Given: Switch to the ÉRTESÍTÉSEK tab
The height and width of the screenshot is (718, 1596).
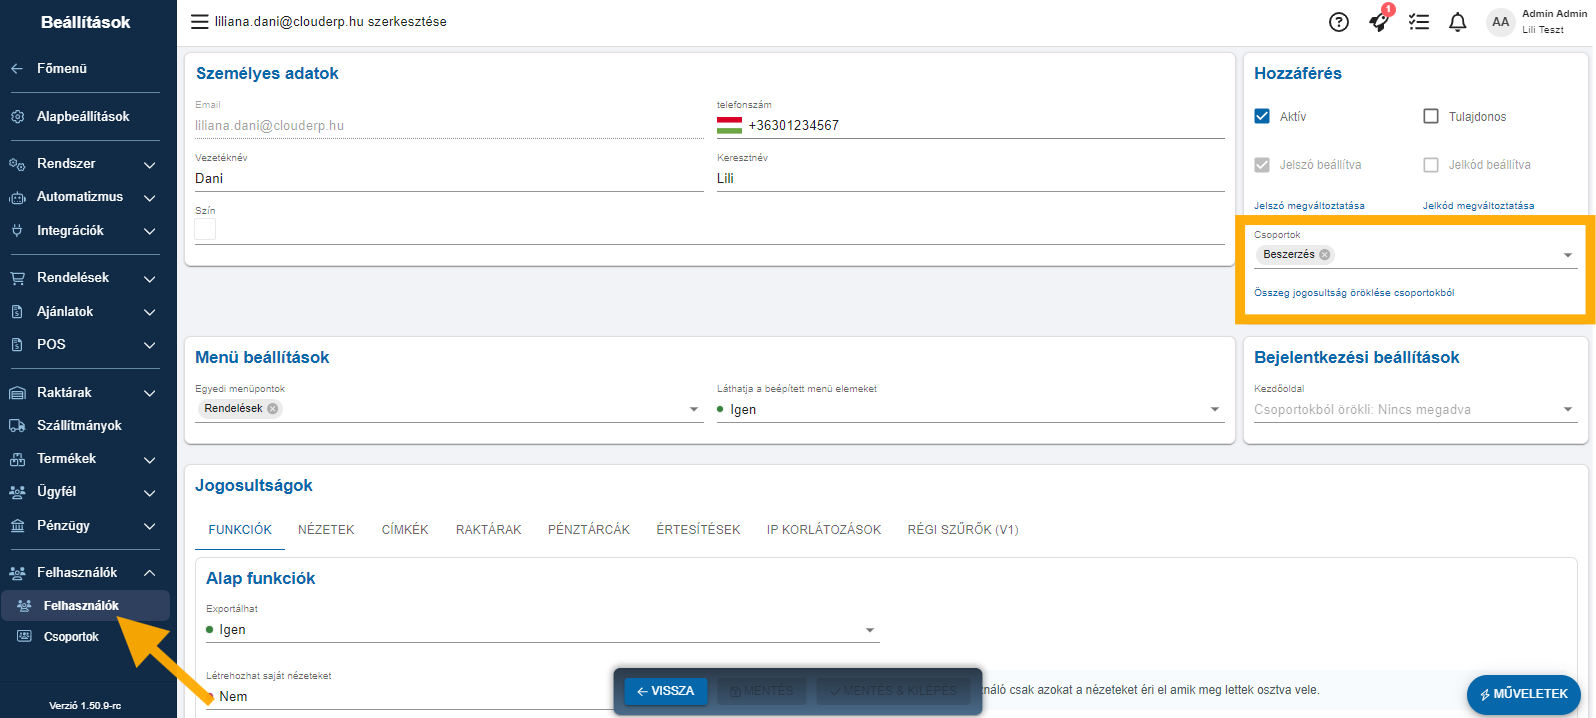Looking at the screenshot, I should (699, 530).
